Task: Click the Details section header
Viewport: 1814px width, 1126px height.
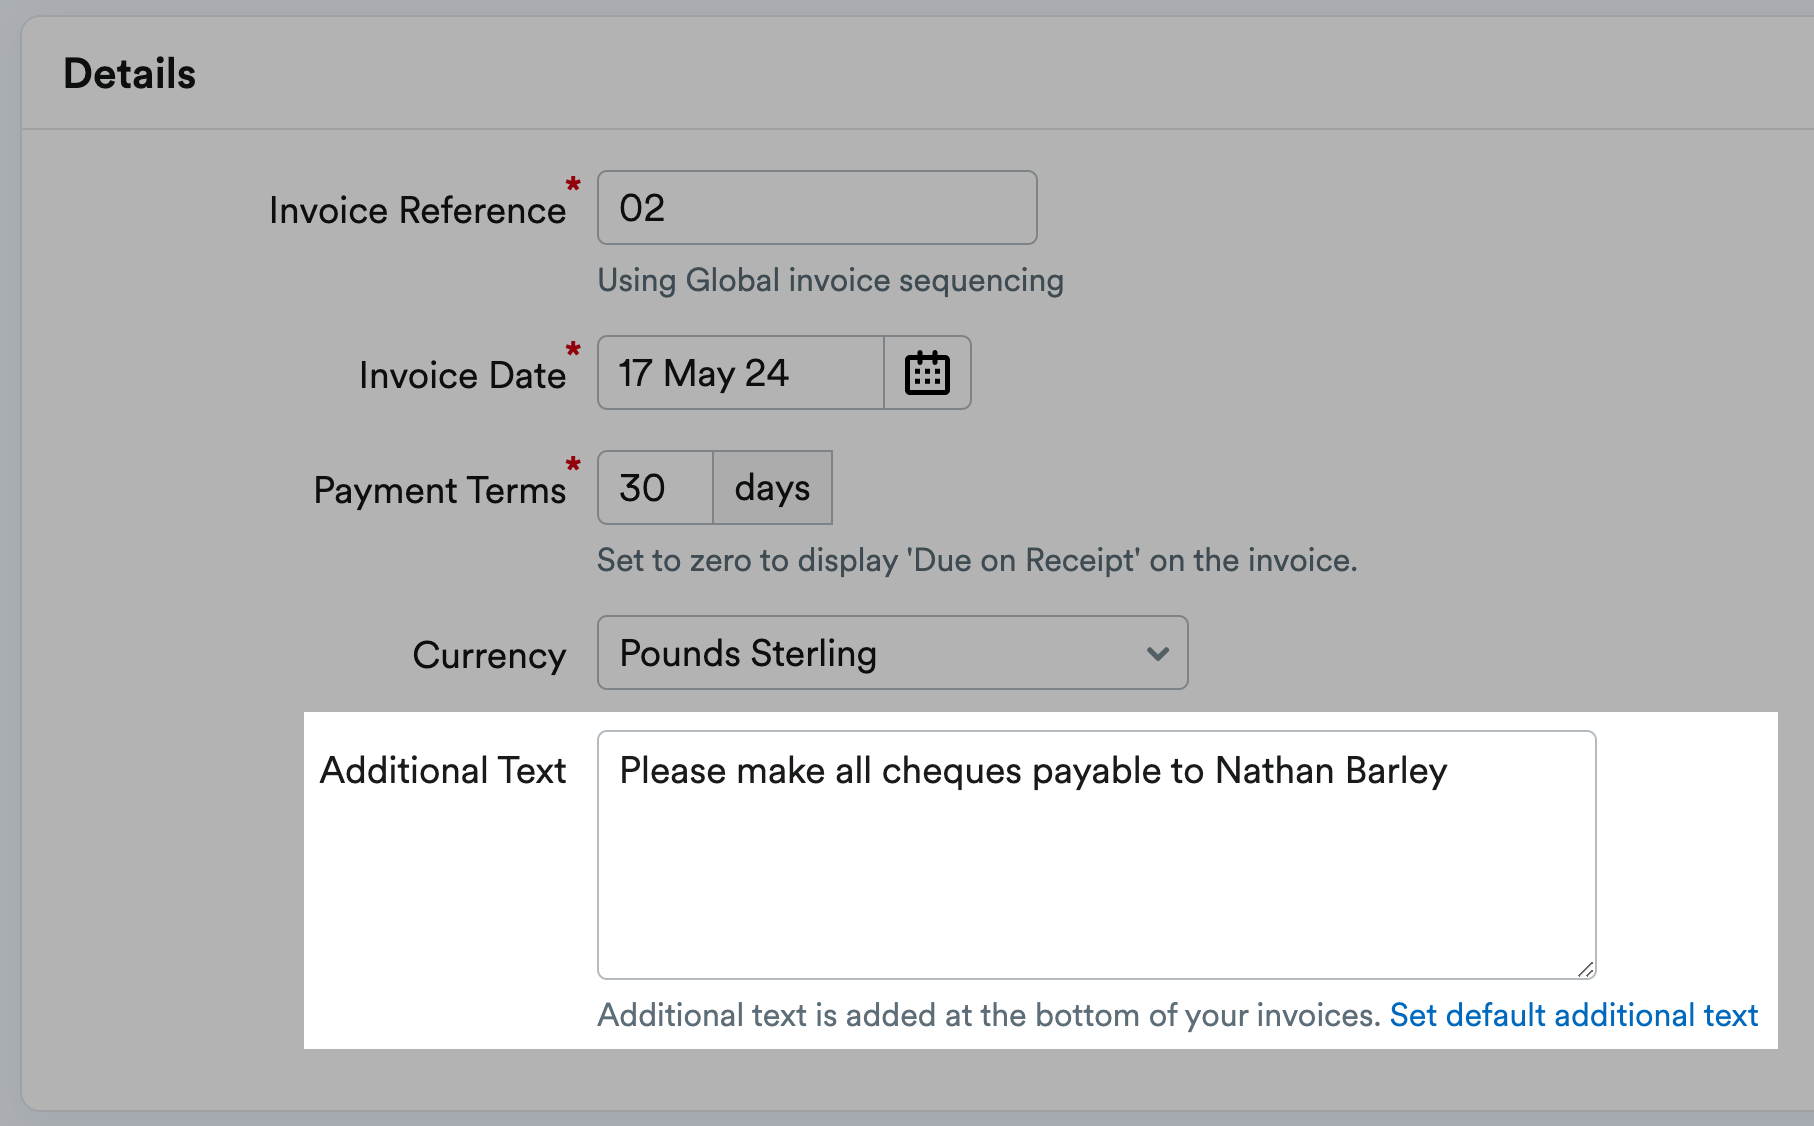Action: [130, 72]
